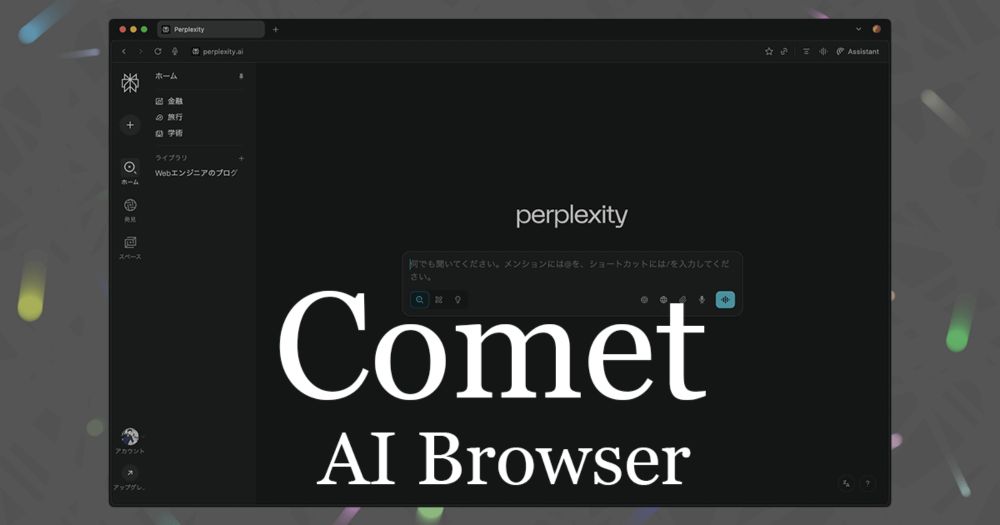Click the microphone icon next to the reload button
Image resolution: width=1000 pixels, height=525 pixels.
click(175, 52)
